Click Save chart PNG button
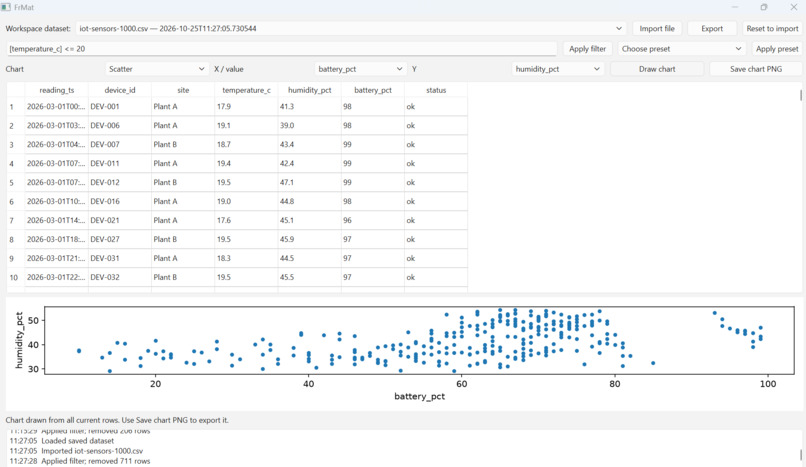Image resolution: width=806 pixels, height=467 pixels. pos(756,69)
